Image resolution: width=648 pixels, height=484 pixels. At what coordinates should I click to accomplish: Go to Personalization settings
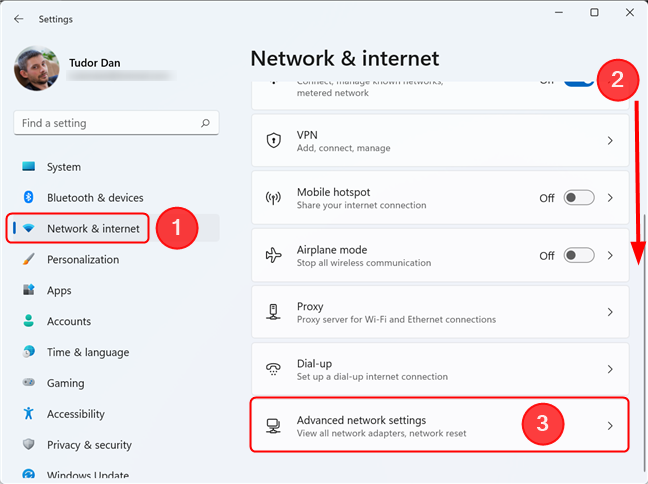pos(116,259)
